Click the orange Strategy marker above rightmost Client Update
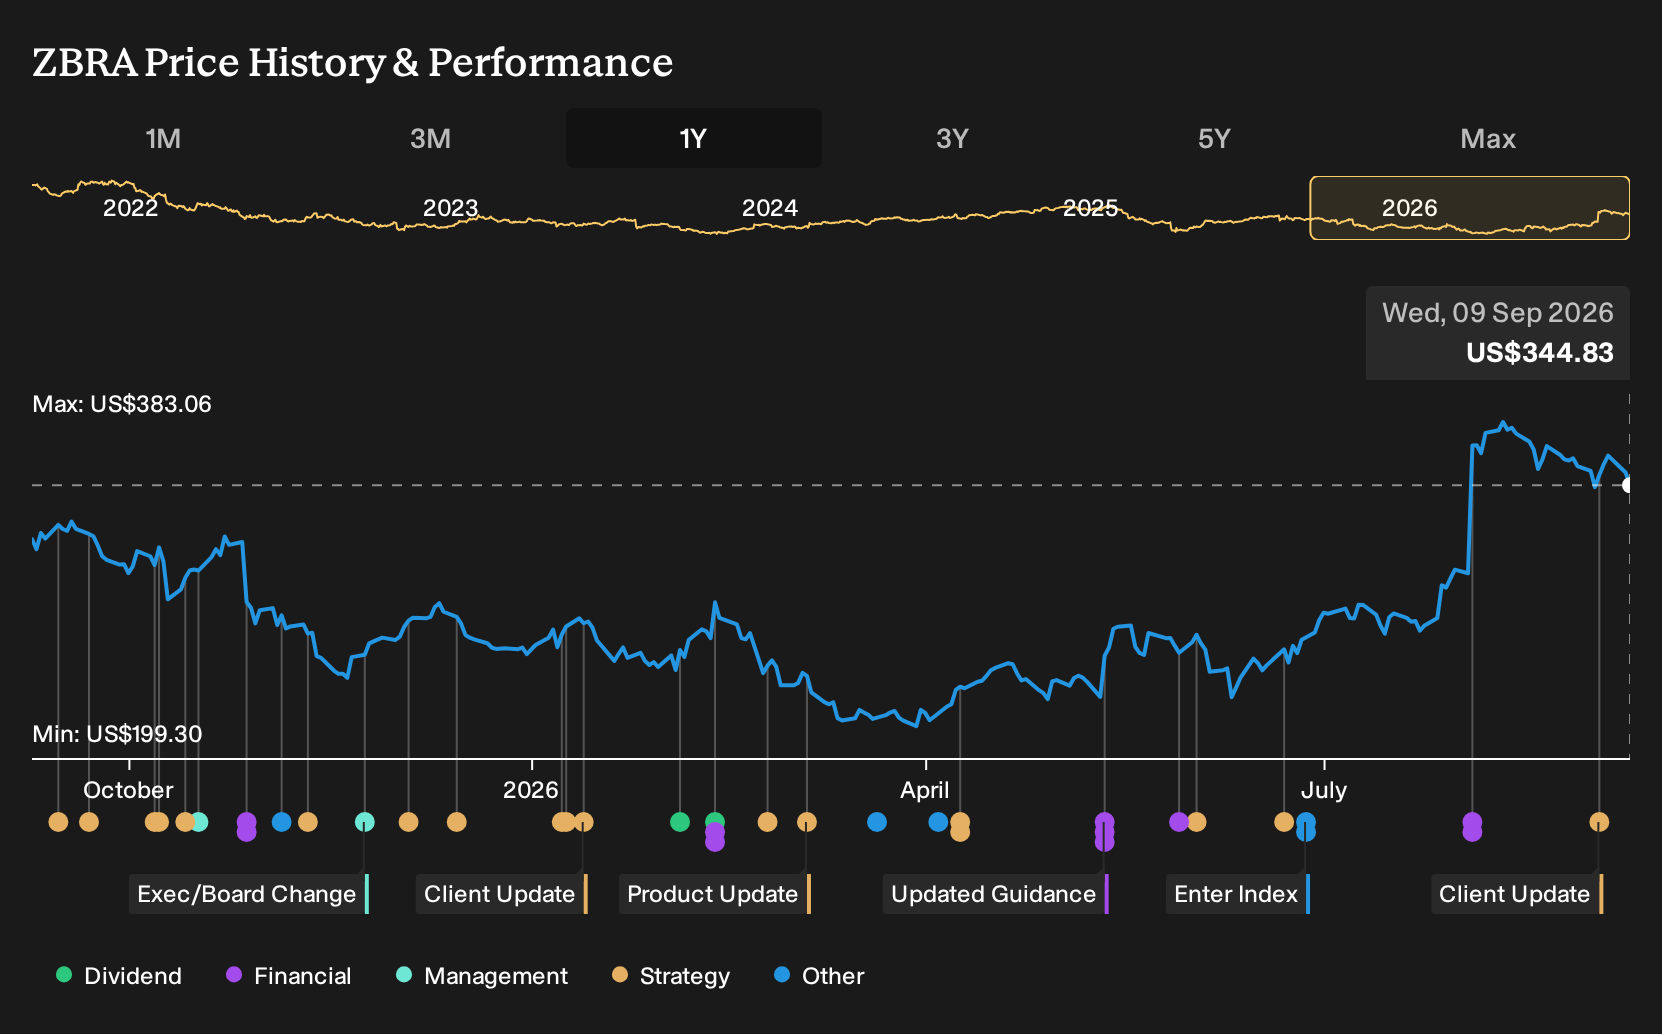The height and width of the screenshot is (1034, 1662). coord(1599,822)
